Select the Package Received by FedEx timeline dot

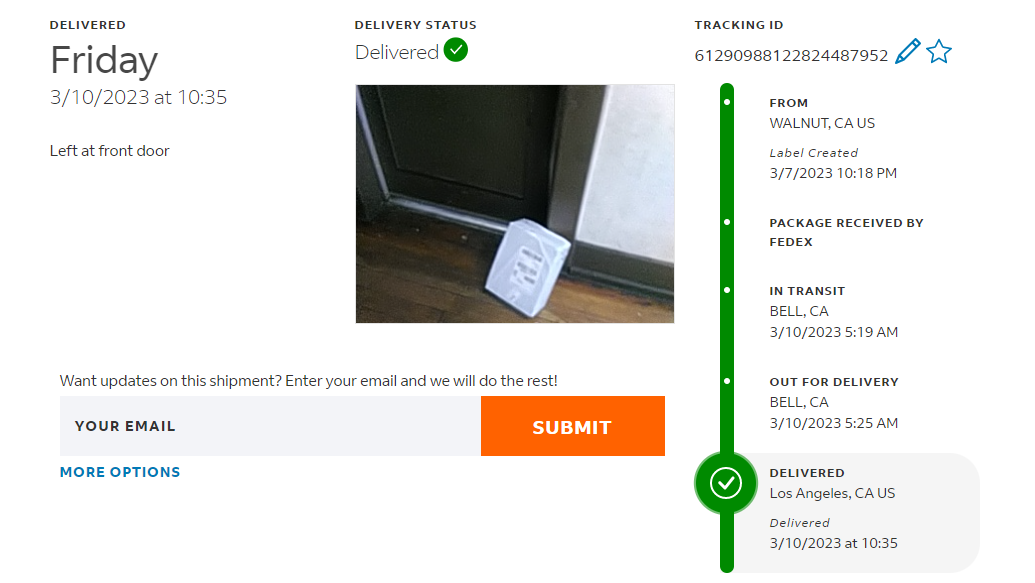727,222
